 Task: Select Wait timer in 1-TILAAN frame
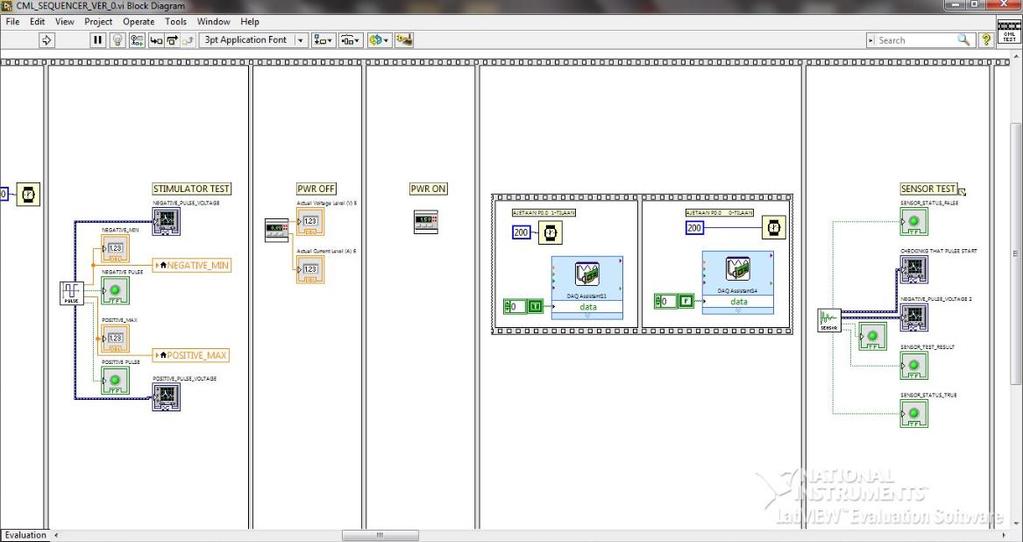pyautogui.click(x=551, y=232)
